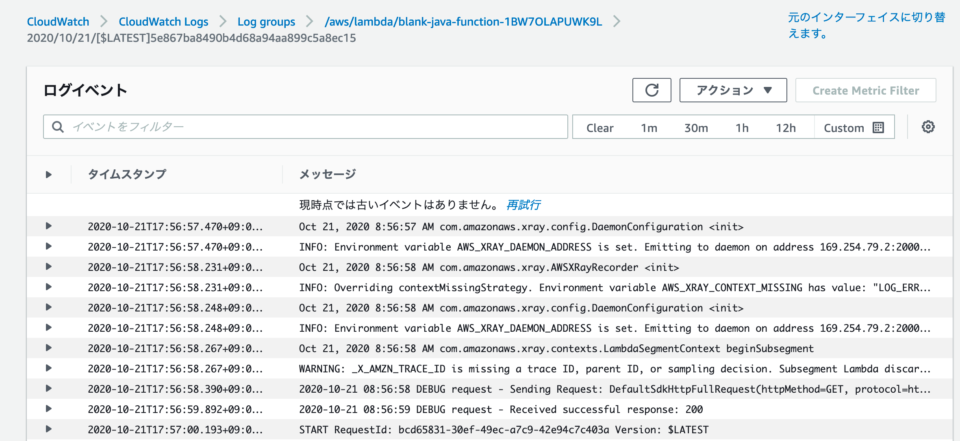Click the 再試行 retry link

[x=523, y=205]
